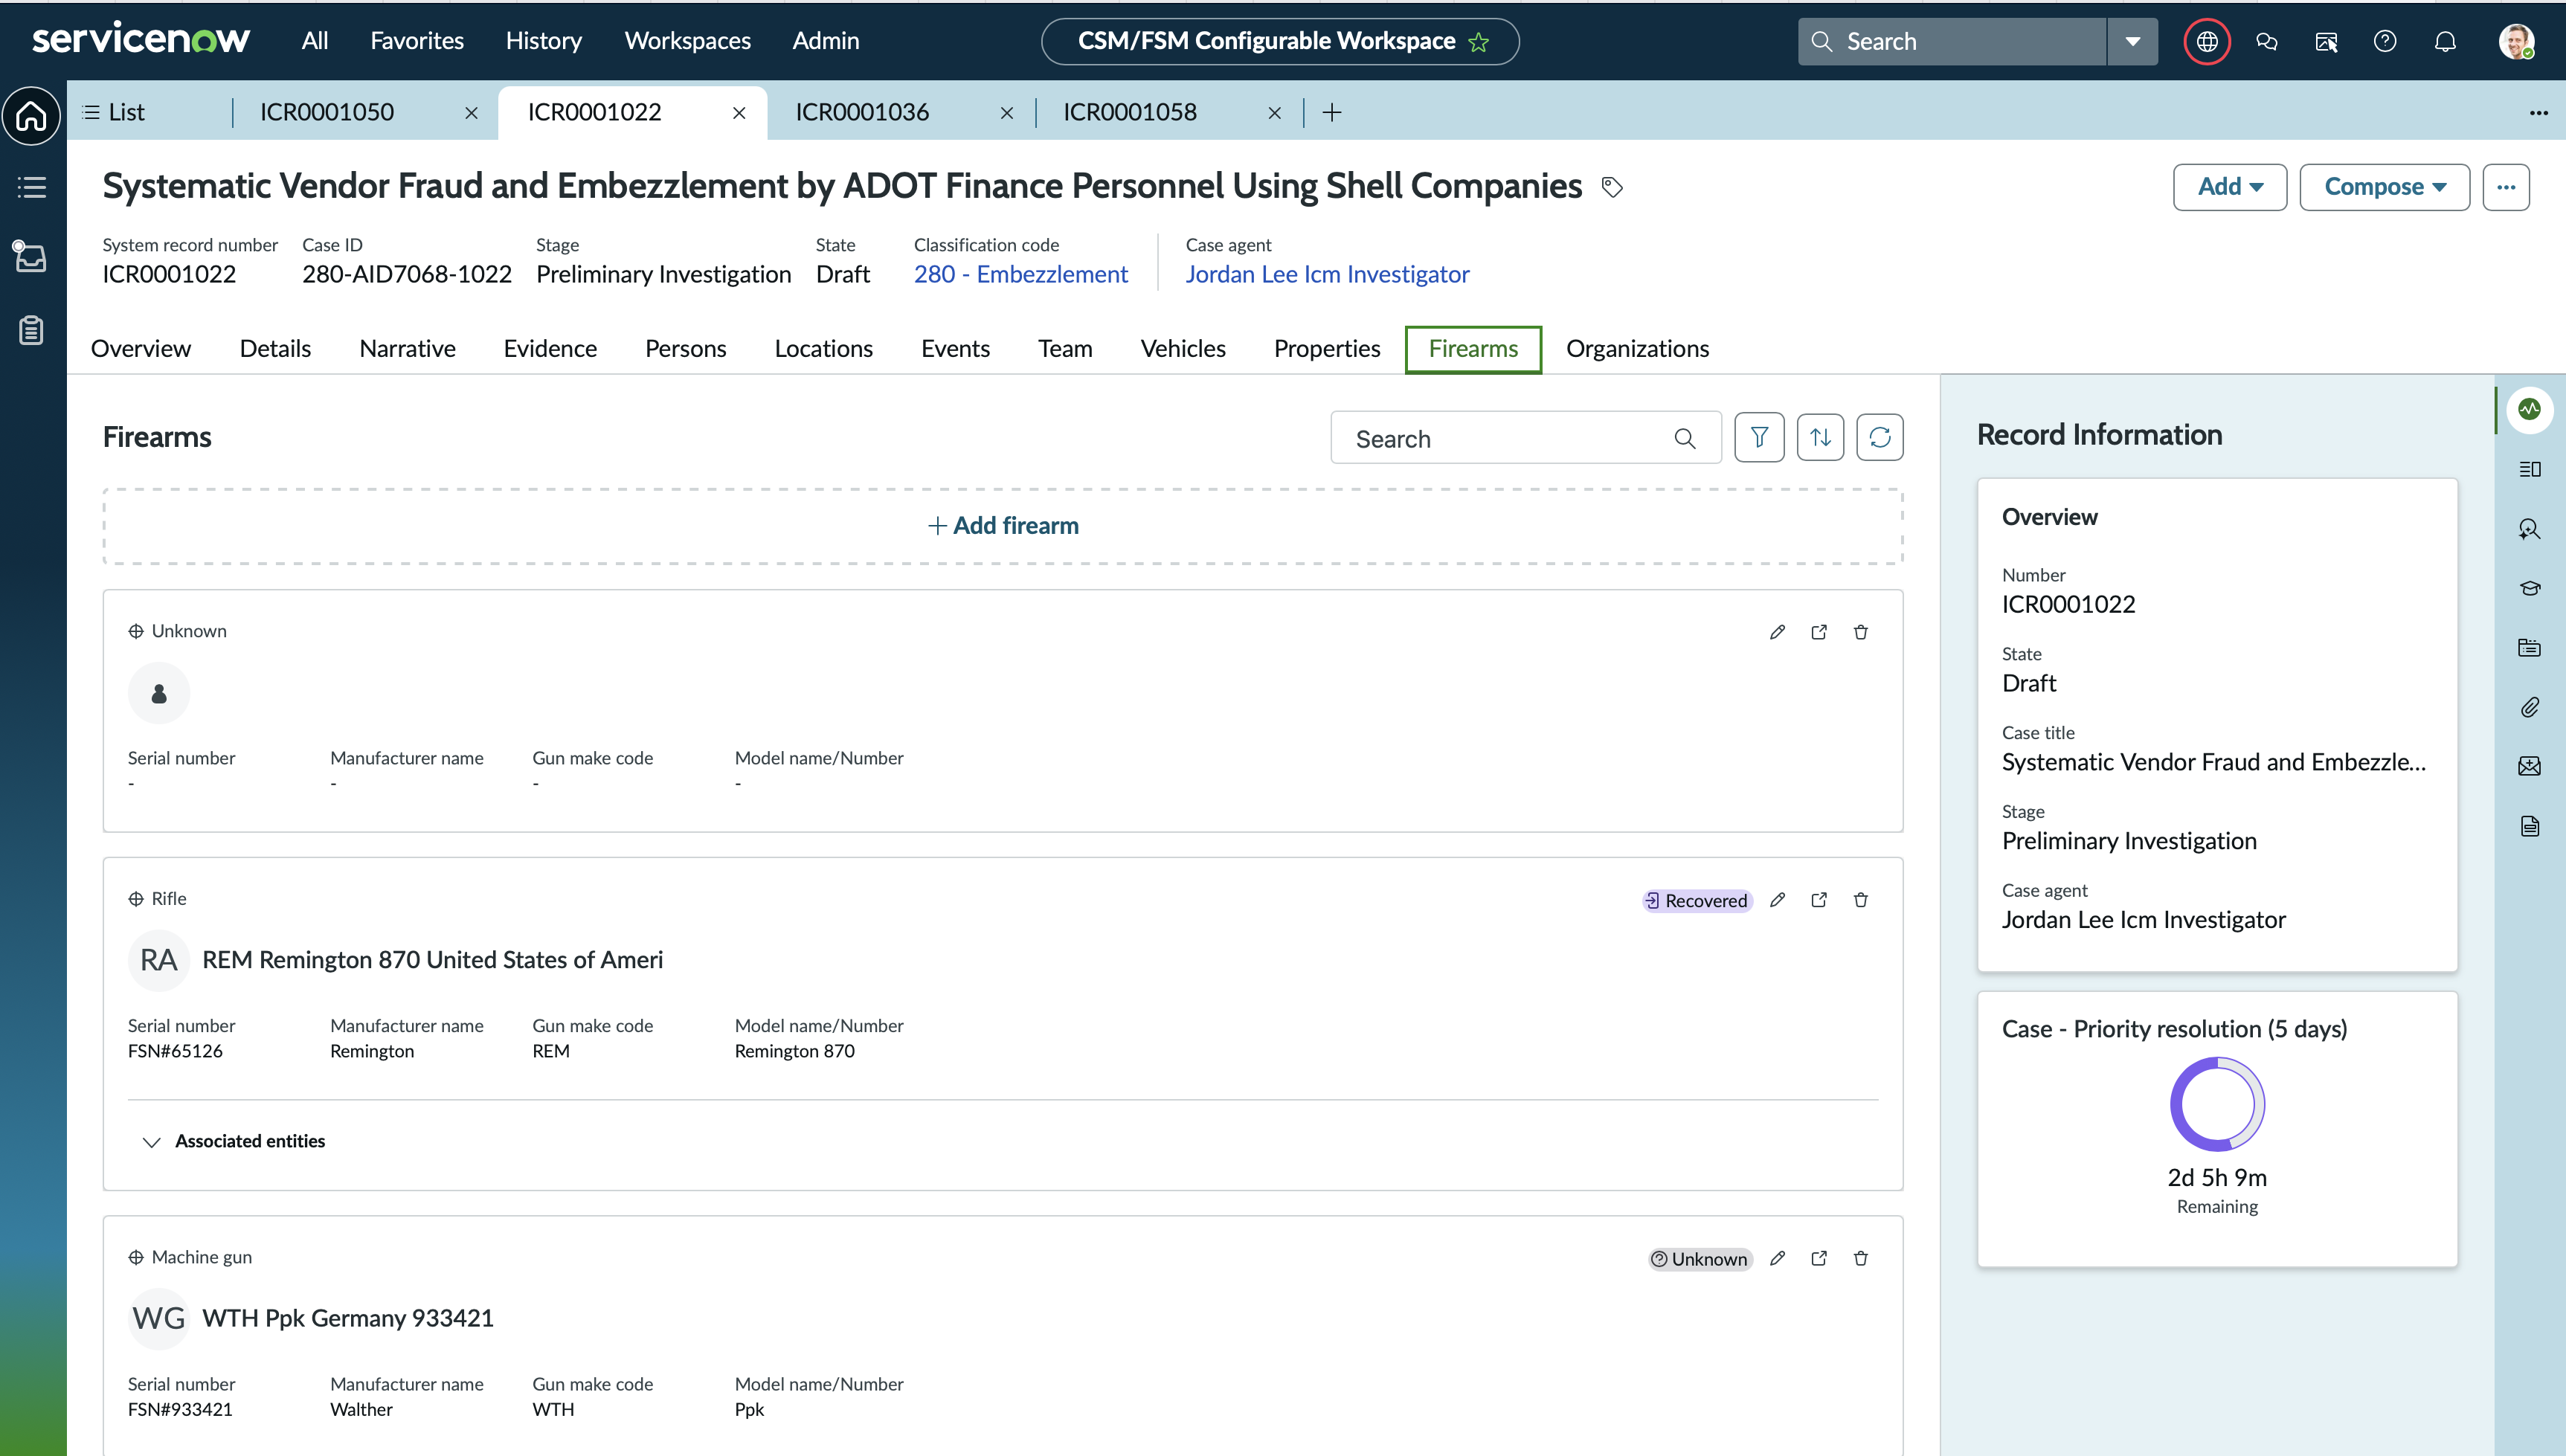Open the help question mark icon
The height and width of the screenshot is (1456, 2566).
(x=2384, y=41)
